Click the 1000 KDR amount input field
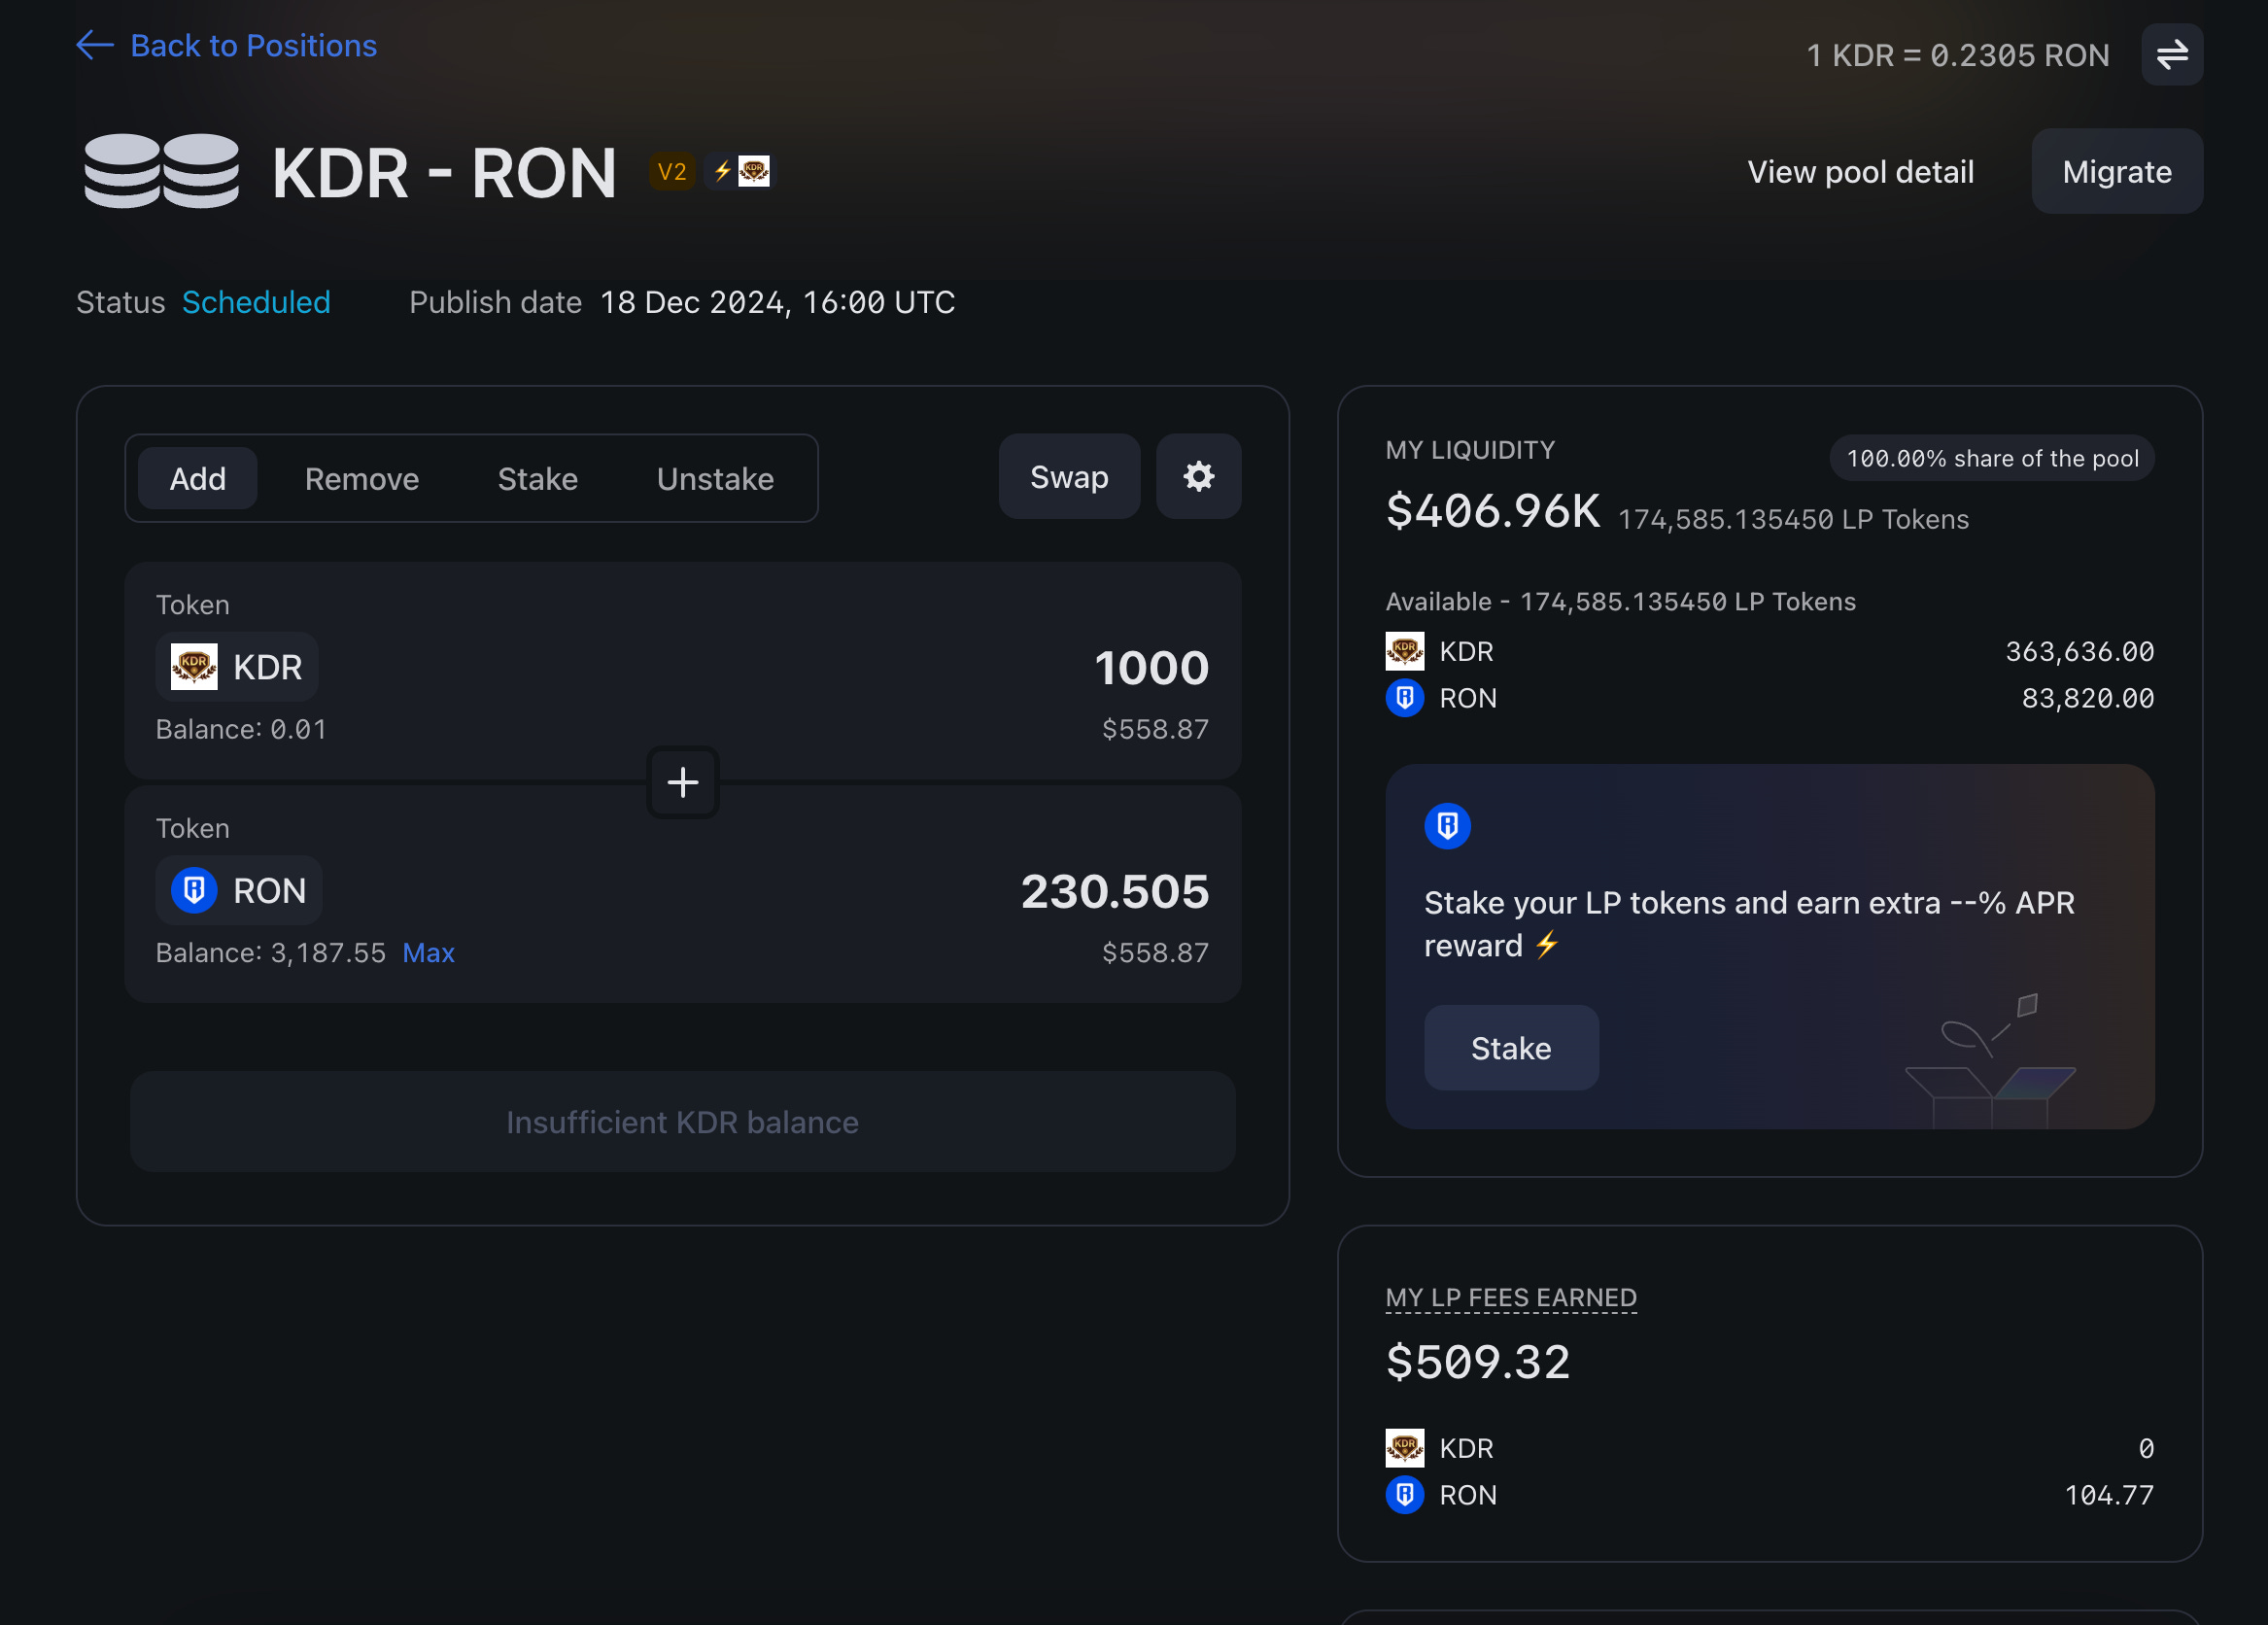Viewport: 2268px width, 1625px height. [1151, 668]
